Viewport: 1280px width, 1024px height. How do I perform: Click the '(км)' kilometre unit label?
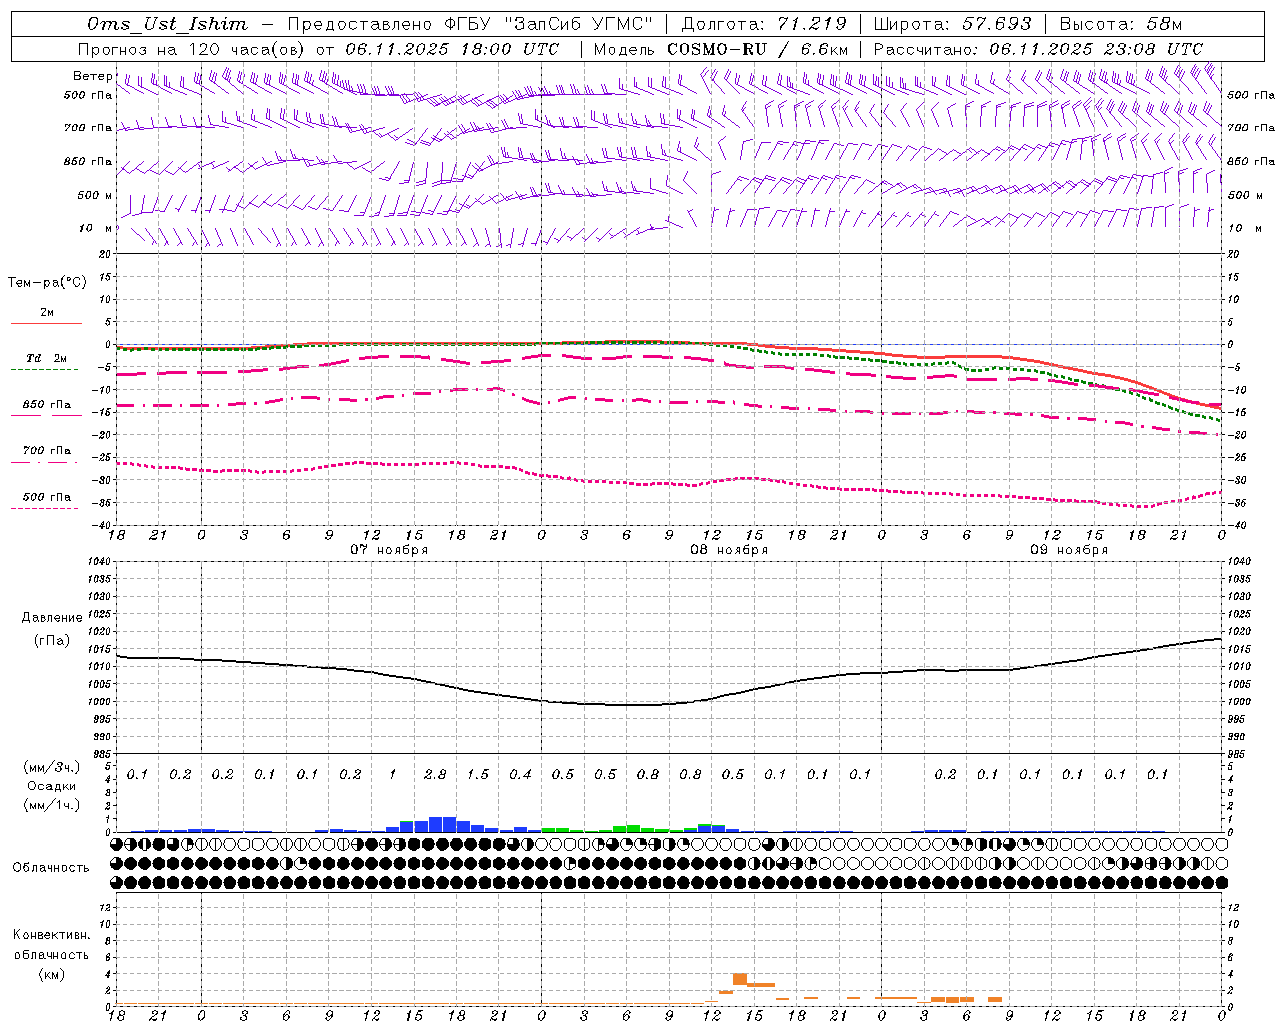(x=51, y=973)
